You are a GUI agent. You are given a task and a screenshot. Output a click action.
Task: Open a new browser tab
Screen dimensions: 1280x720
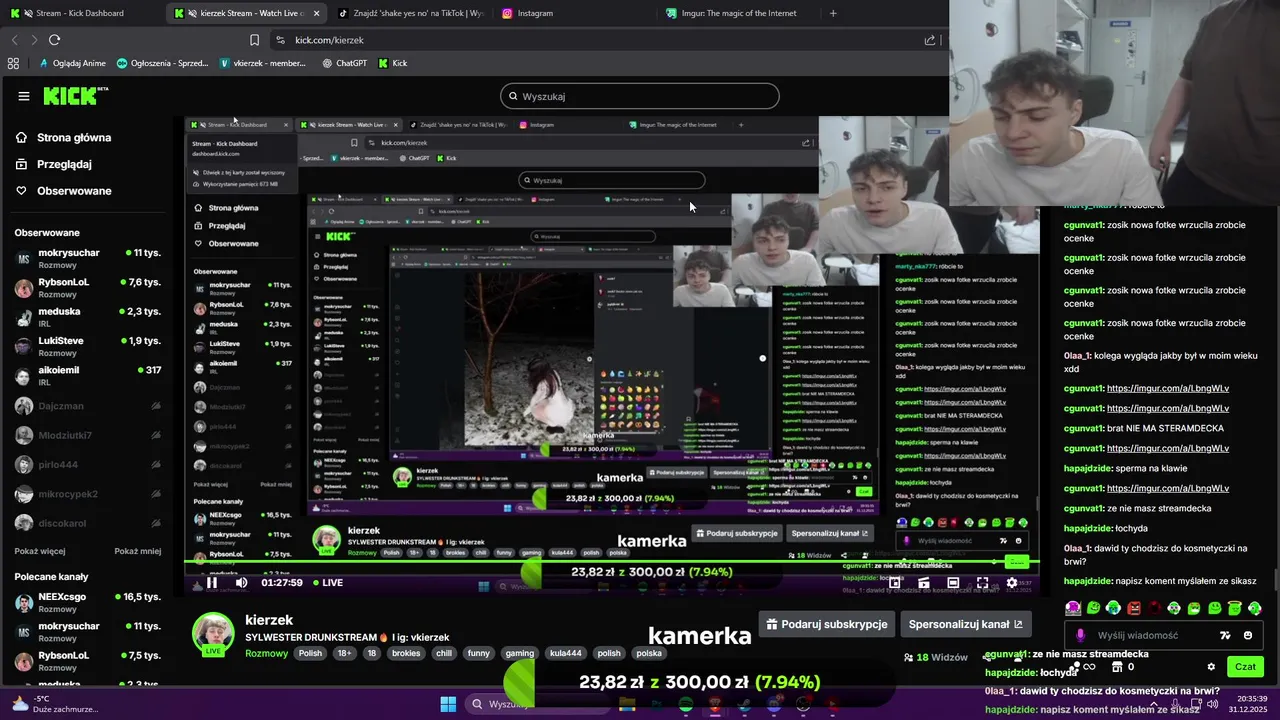pos(833,13)
